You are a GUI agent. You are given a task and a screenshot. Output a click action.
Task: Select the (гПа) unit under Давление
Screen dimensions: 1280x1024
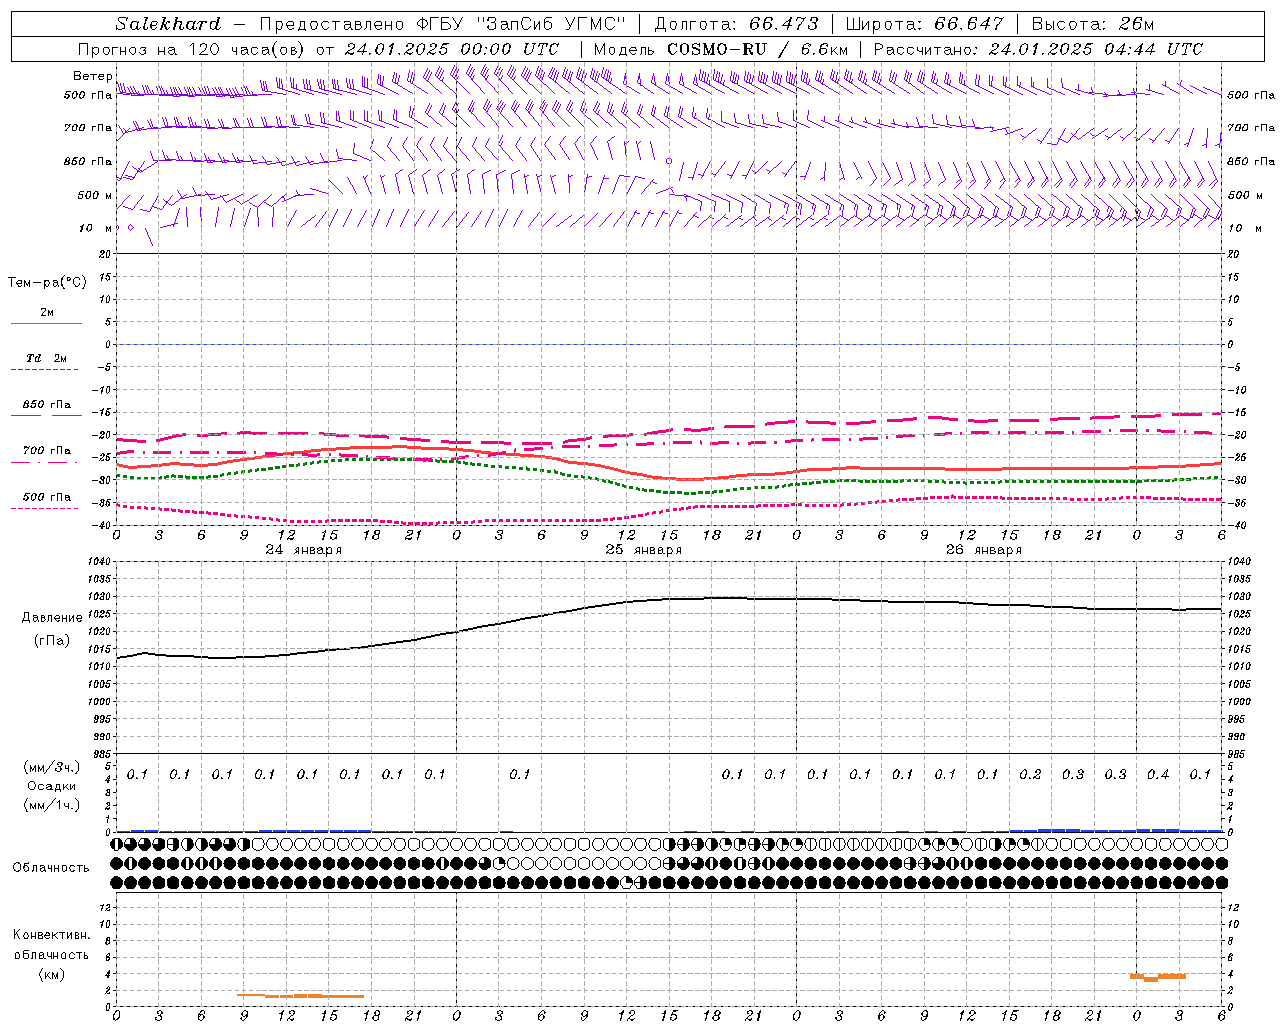click(52, 641)
